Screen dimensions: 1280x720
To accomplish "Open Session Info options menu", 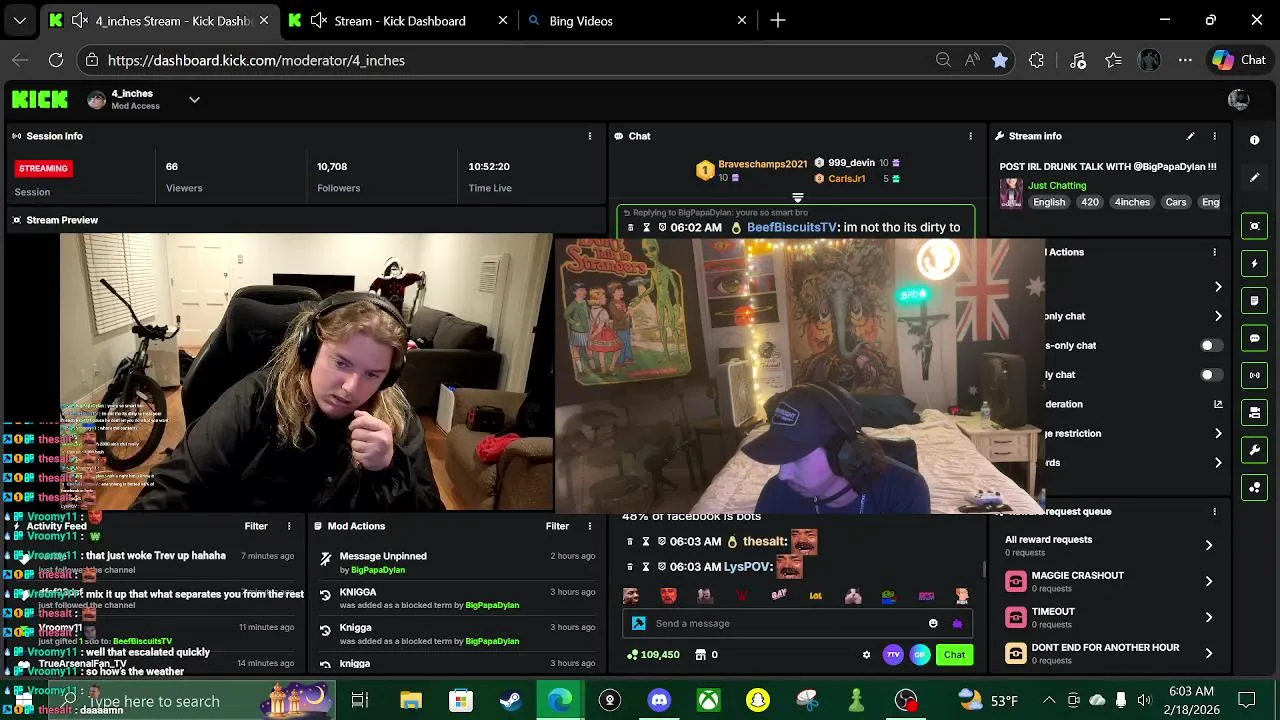I will pos(590,136).
